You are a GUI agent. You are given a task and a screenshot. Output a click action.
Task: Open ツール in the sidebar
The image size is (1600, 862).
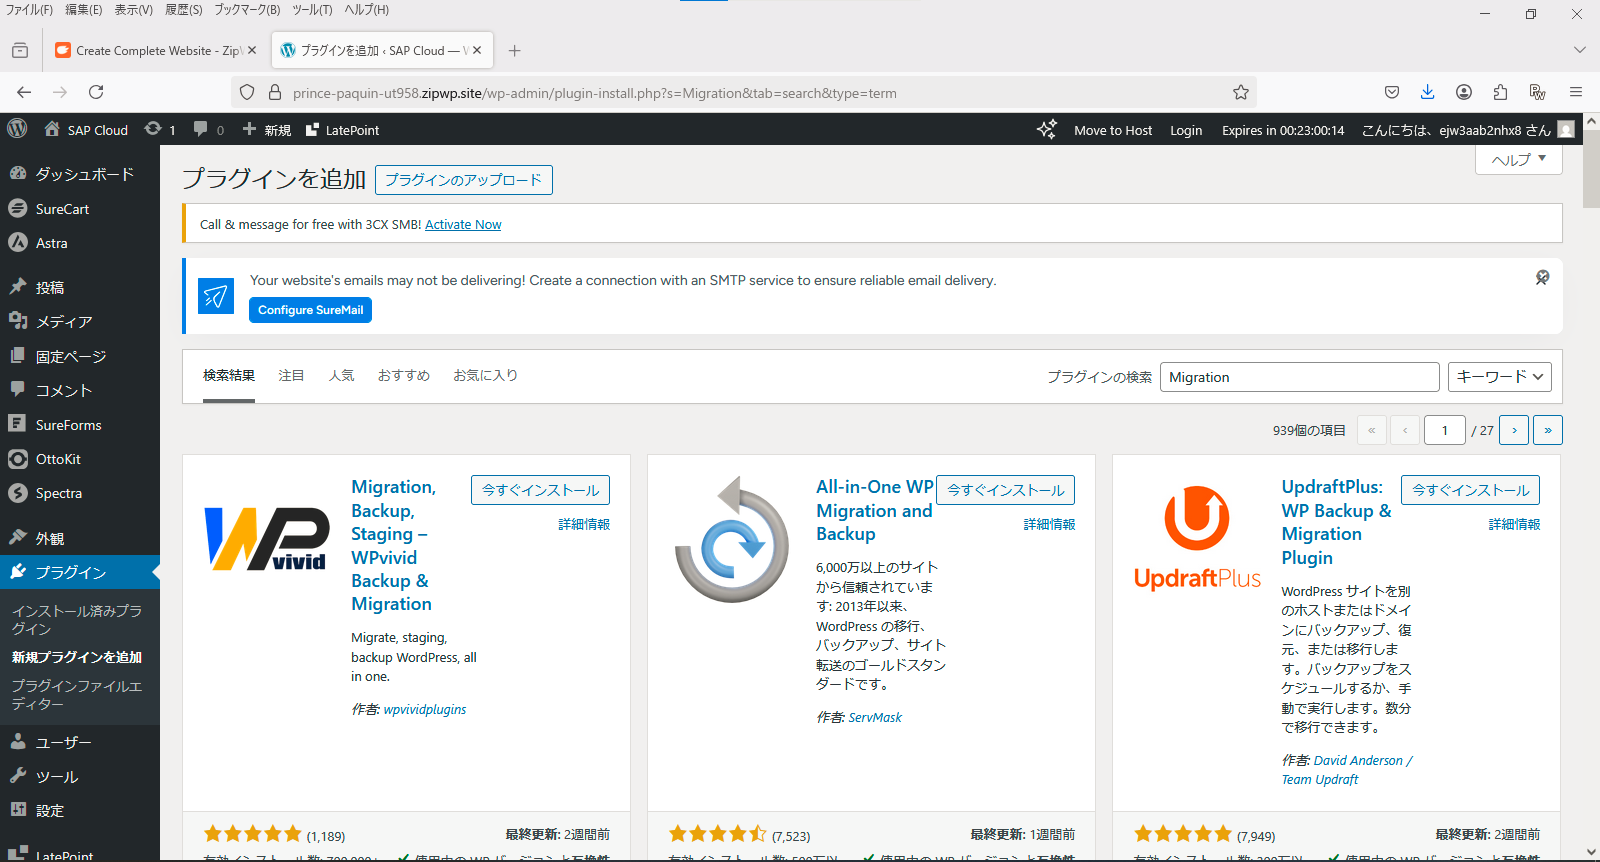tap(80, 776)
